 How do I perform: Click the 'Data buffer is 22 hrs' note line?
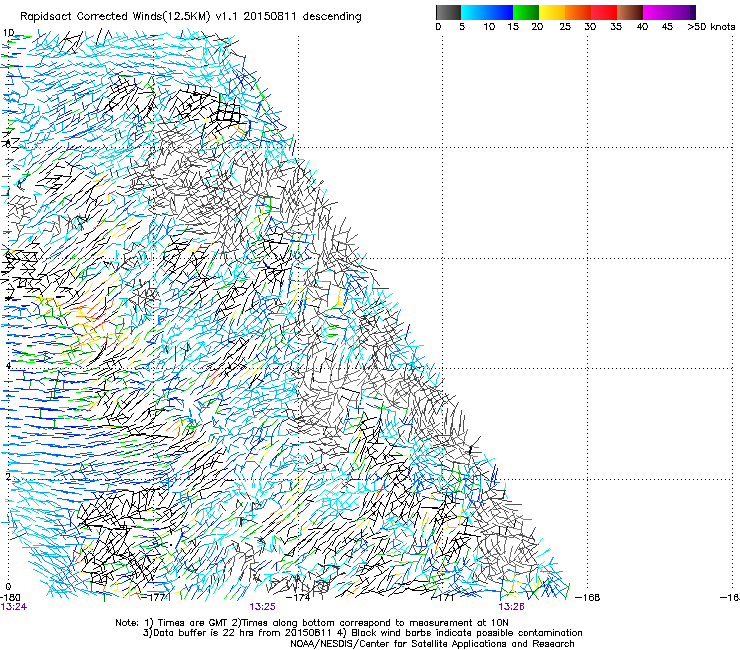coord(362,633)
